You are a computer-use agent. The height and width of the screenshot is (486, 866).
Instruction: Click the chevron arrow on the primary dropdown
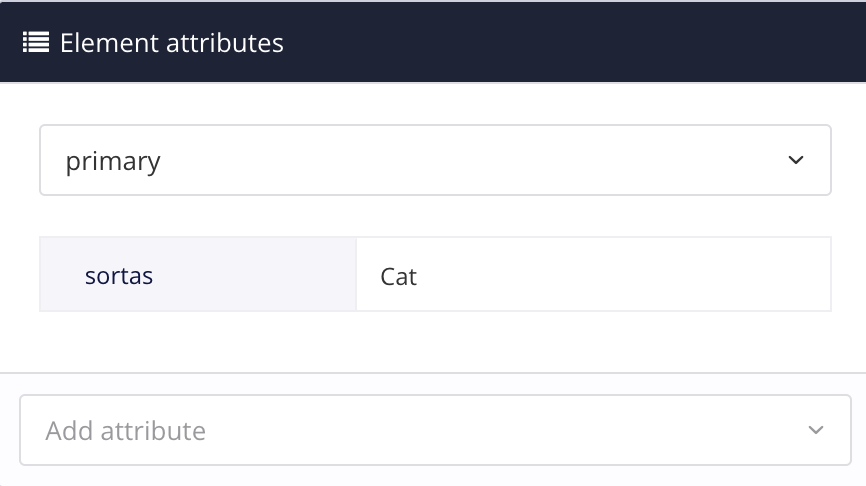coord(796,160)
